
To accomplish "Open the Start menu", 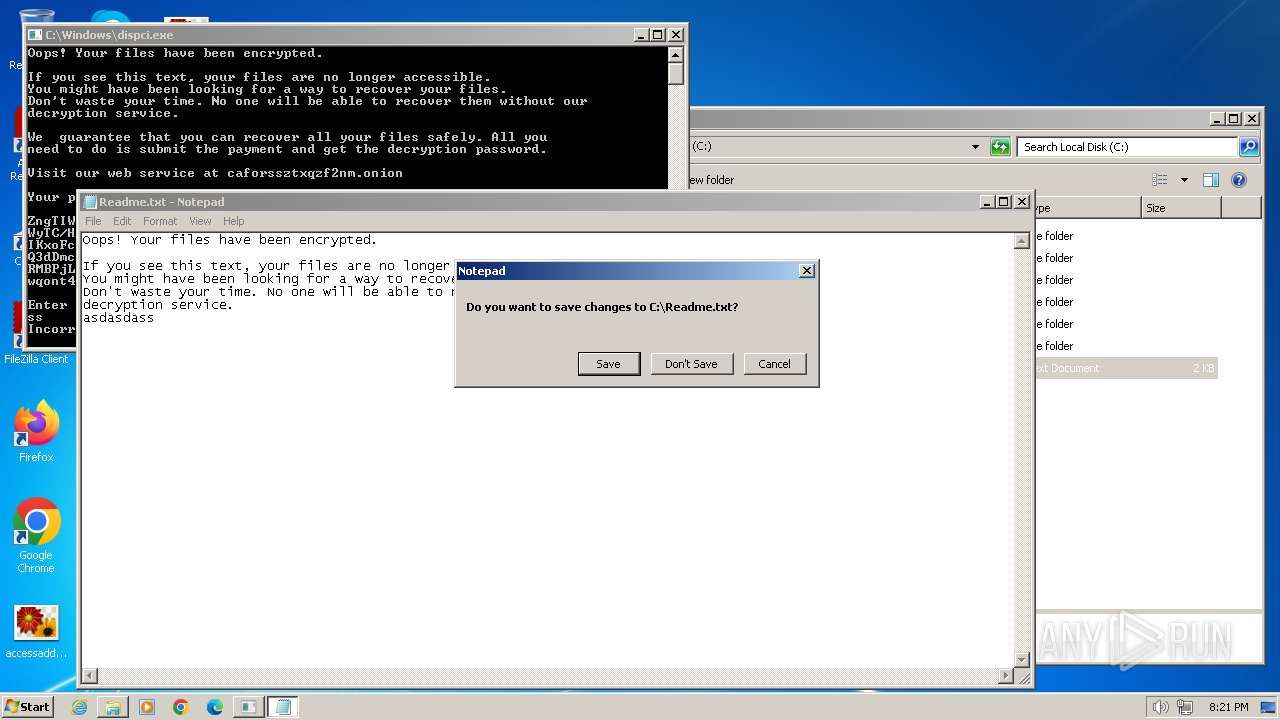I will 27,706.
